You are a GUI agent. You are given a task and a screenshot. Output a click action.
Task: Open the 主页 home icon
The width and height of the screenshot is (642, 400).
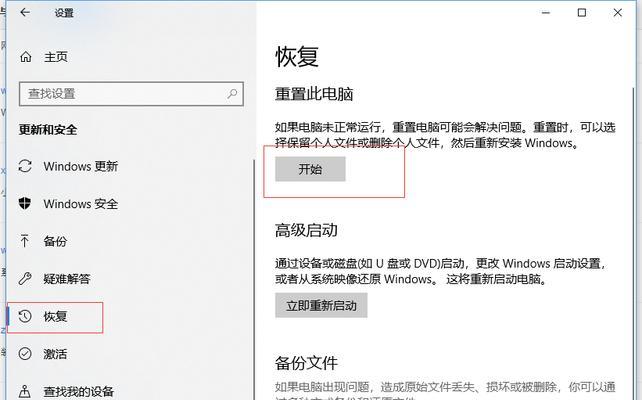coord(26,57)
